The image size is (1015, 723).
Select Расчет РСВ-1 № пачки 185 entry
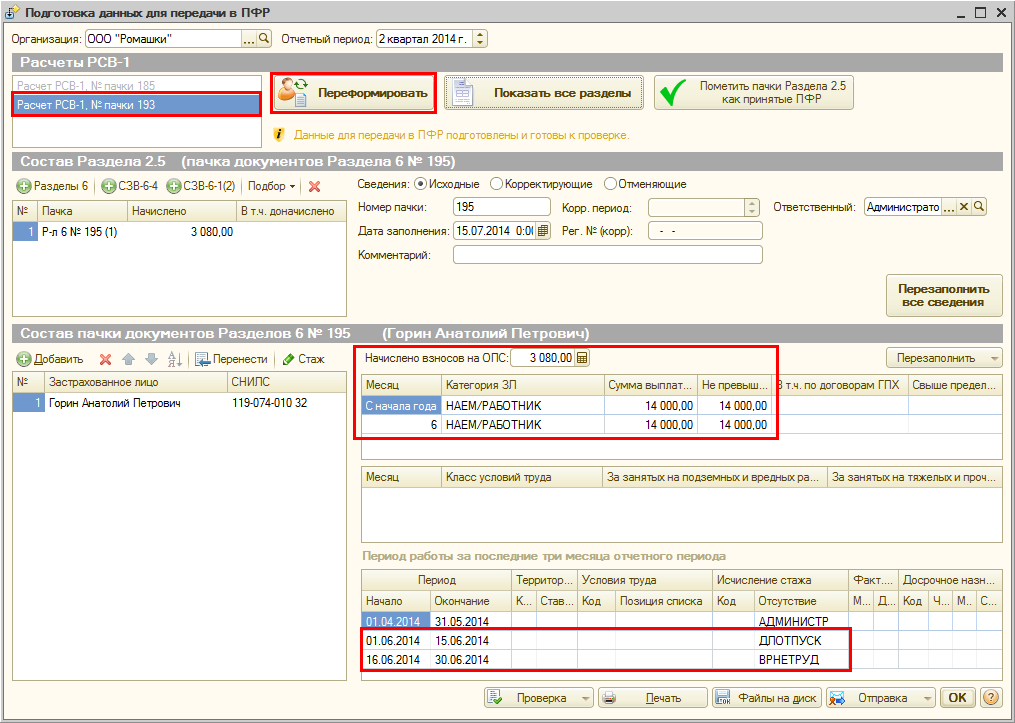click(86, 87)
